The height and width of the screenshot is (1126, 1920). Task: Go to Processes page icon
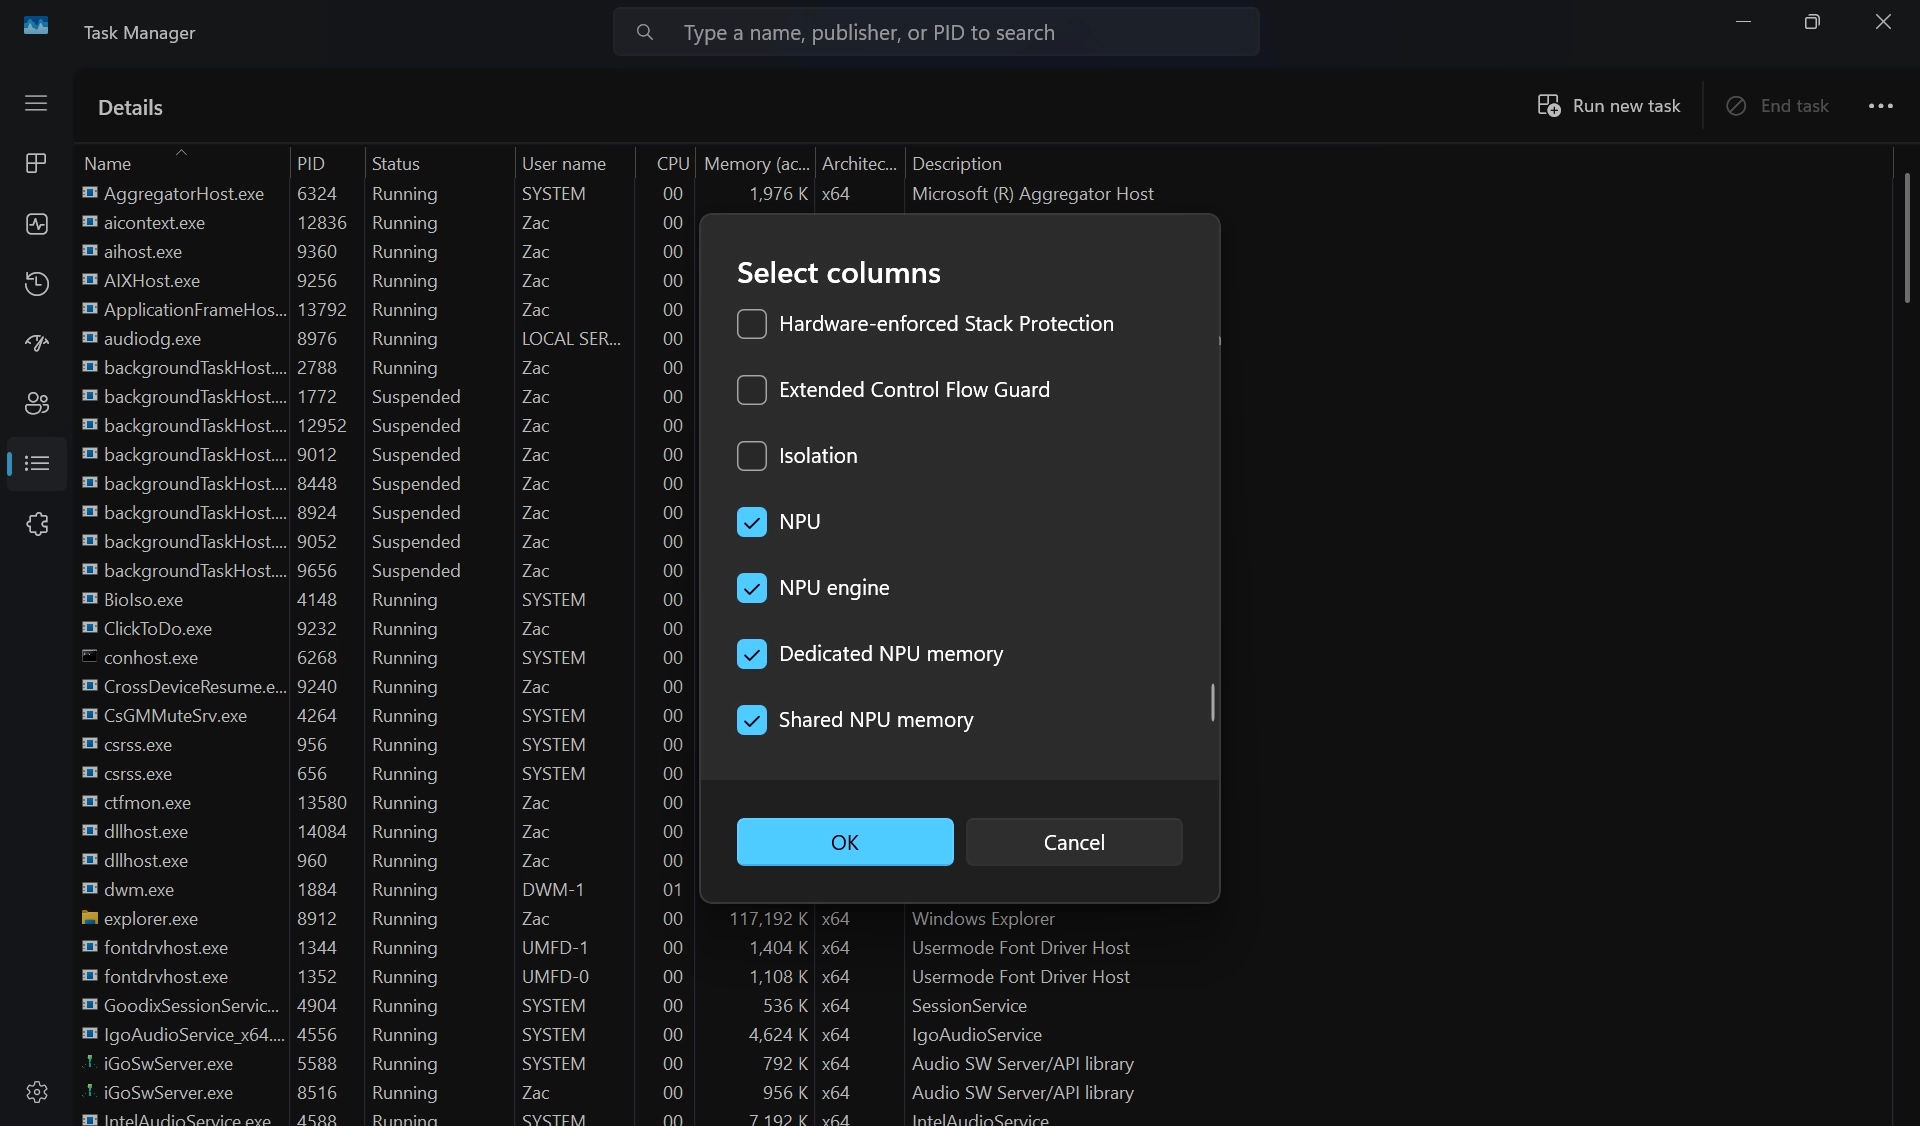(x=36, y=163)
